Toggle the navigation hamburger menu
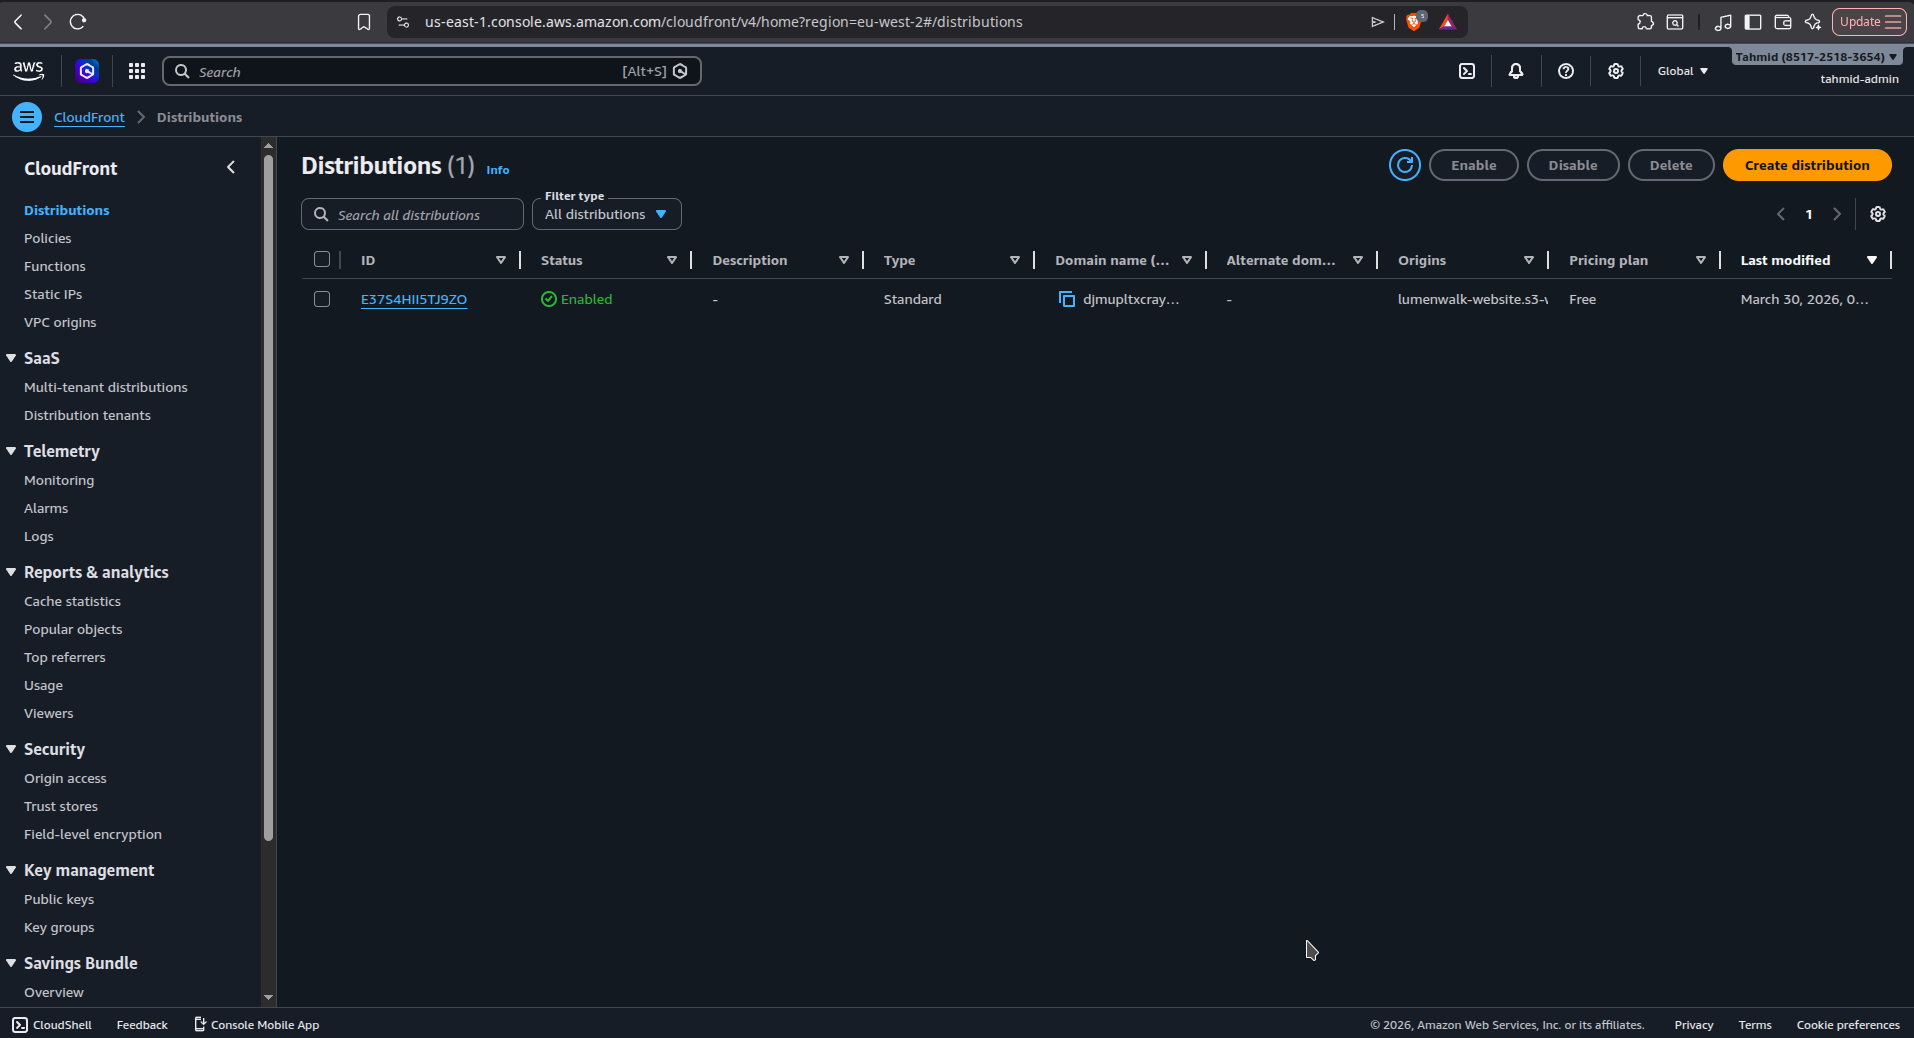The image size is (1914, 1038). (27, 117)
